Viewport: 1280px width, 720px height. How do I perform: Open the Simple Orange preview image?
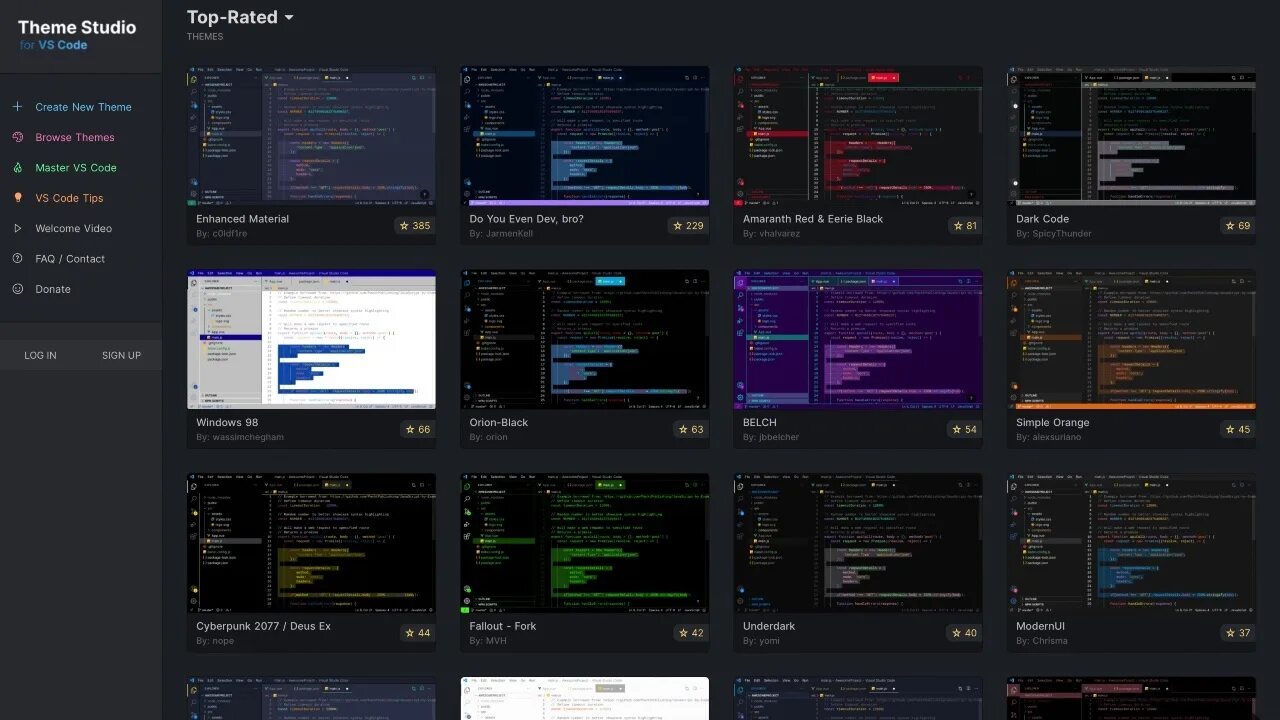(1131, 339)
